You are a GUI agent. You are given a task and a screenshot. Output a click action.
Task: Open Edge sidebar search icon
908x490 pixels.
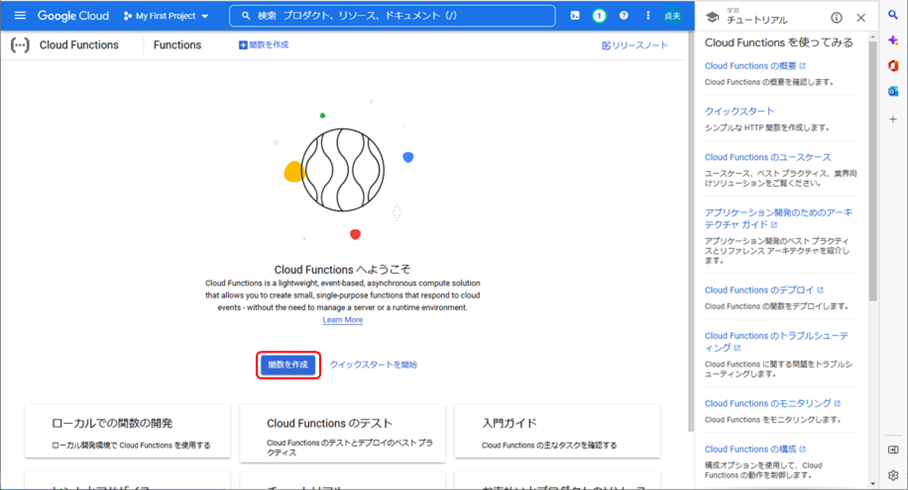point(893,16)
